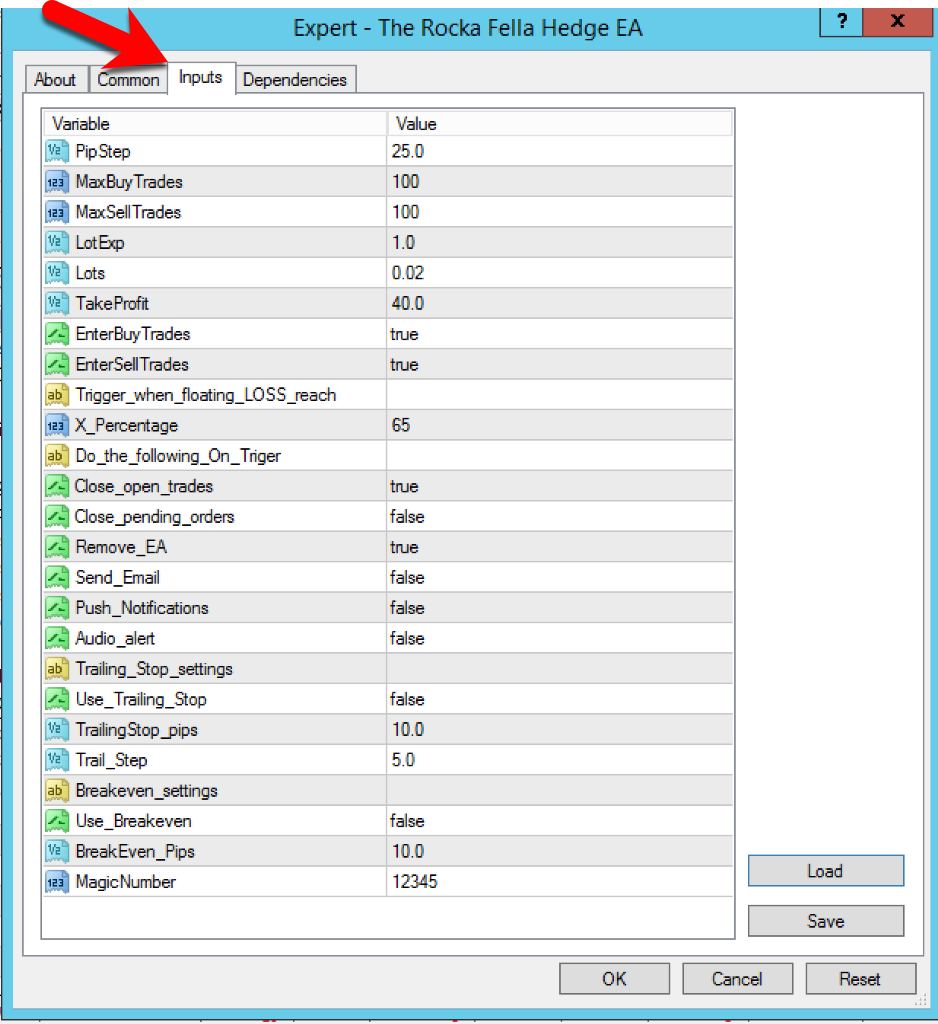Click the BreakEven_Pips double icon

click(57, 852)
